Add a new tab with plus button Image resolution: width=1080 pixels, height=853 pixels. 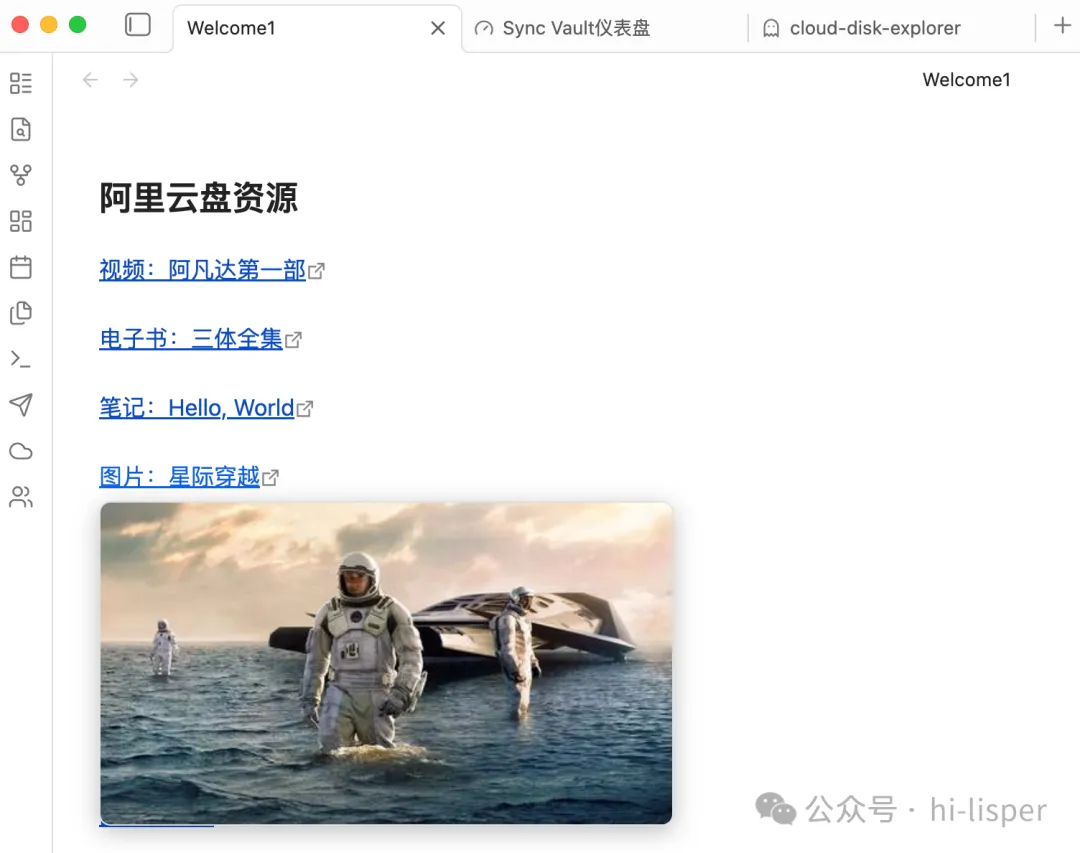click(x=1062, y=26)
